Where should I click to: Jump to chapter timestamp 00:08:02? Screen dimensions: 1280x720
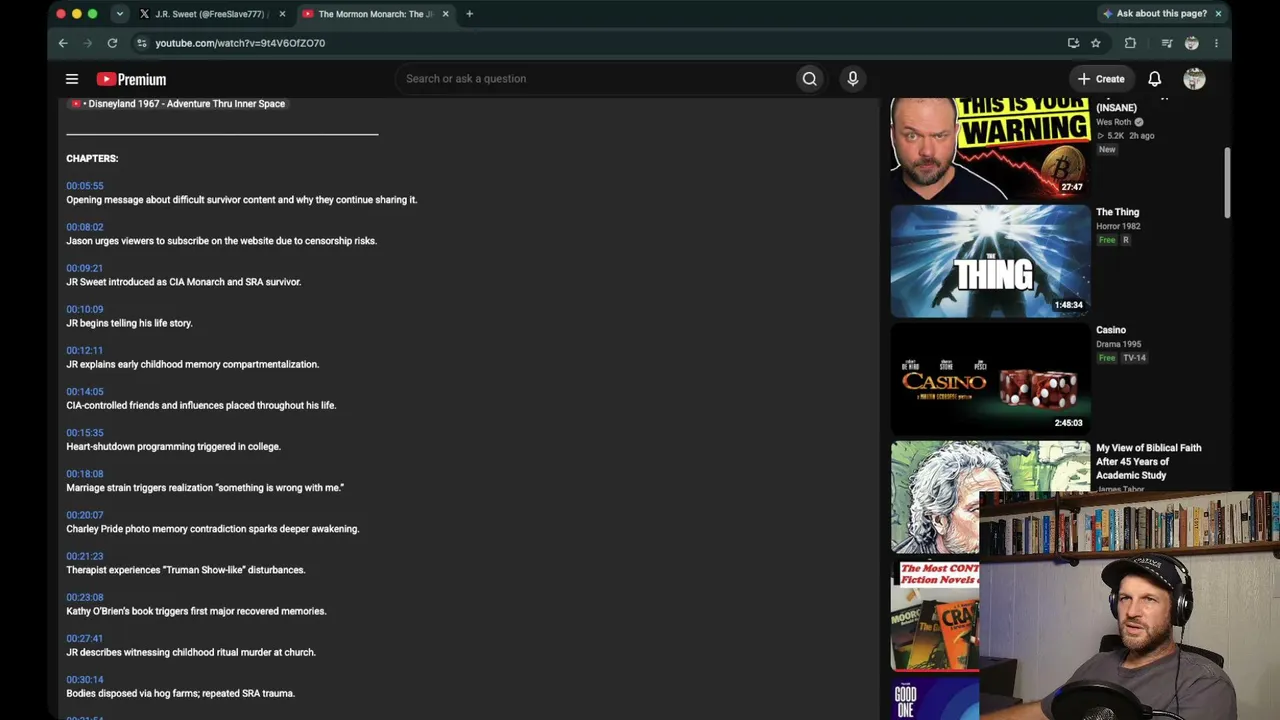click(x=85, y=227)
